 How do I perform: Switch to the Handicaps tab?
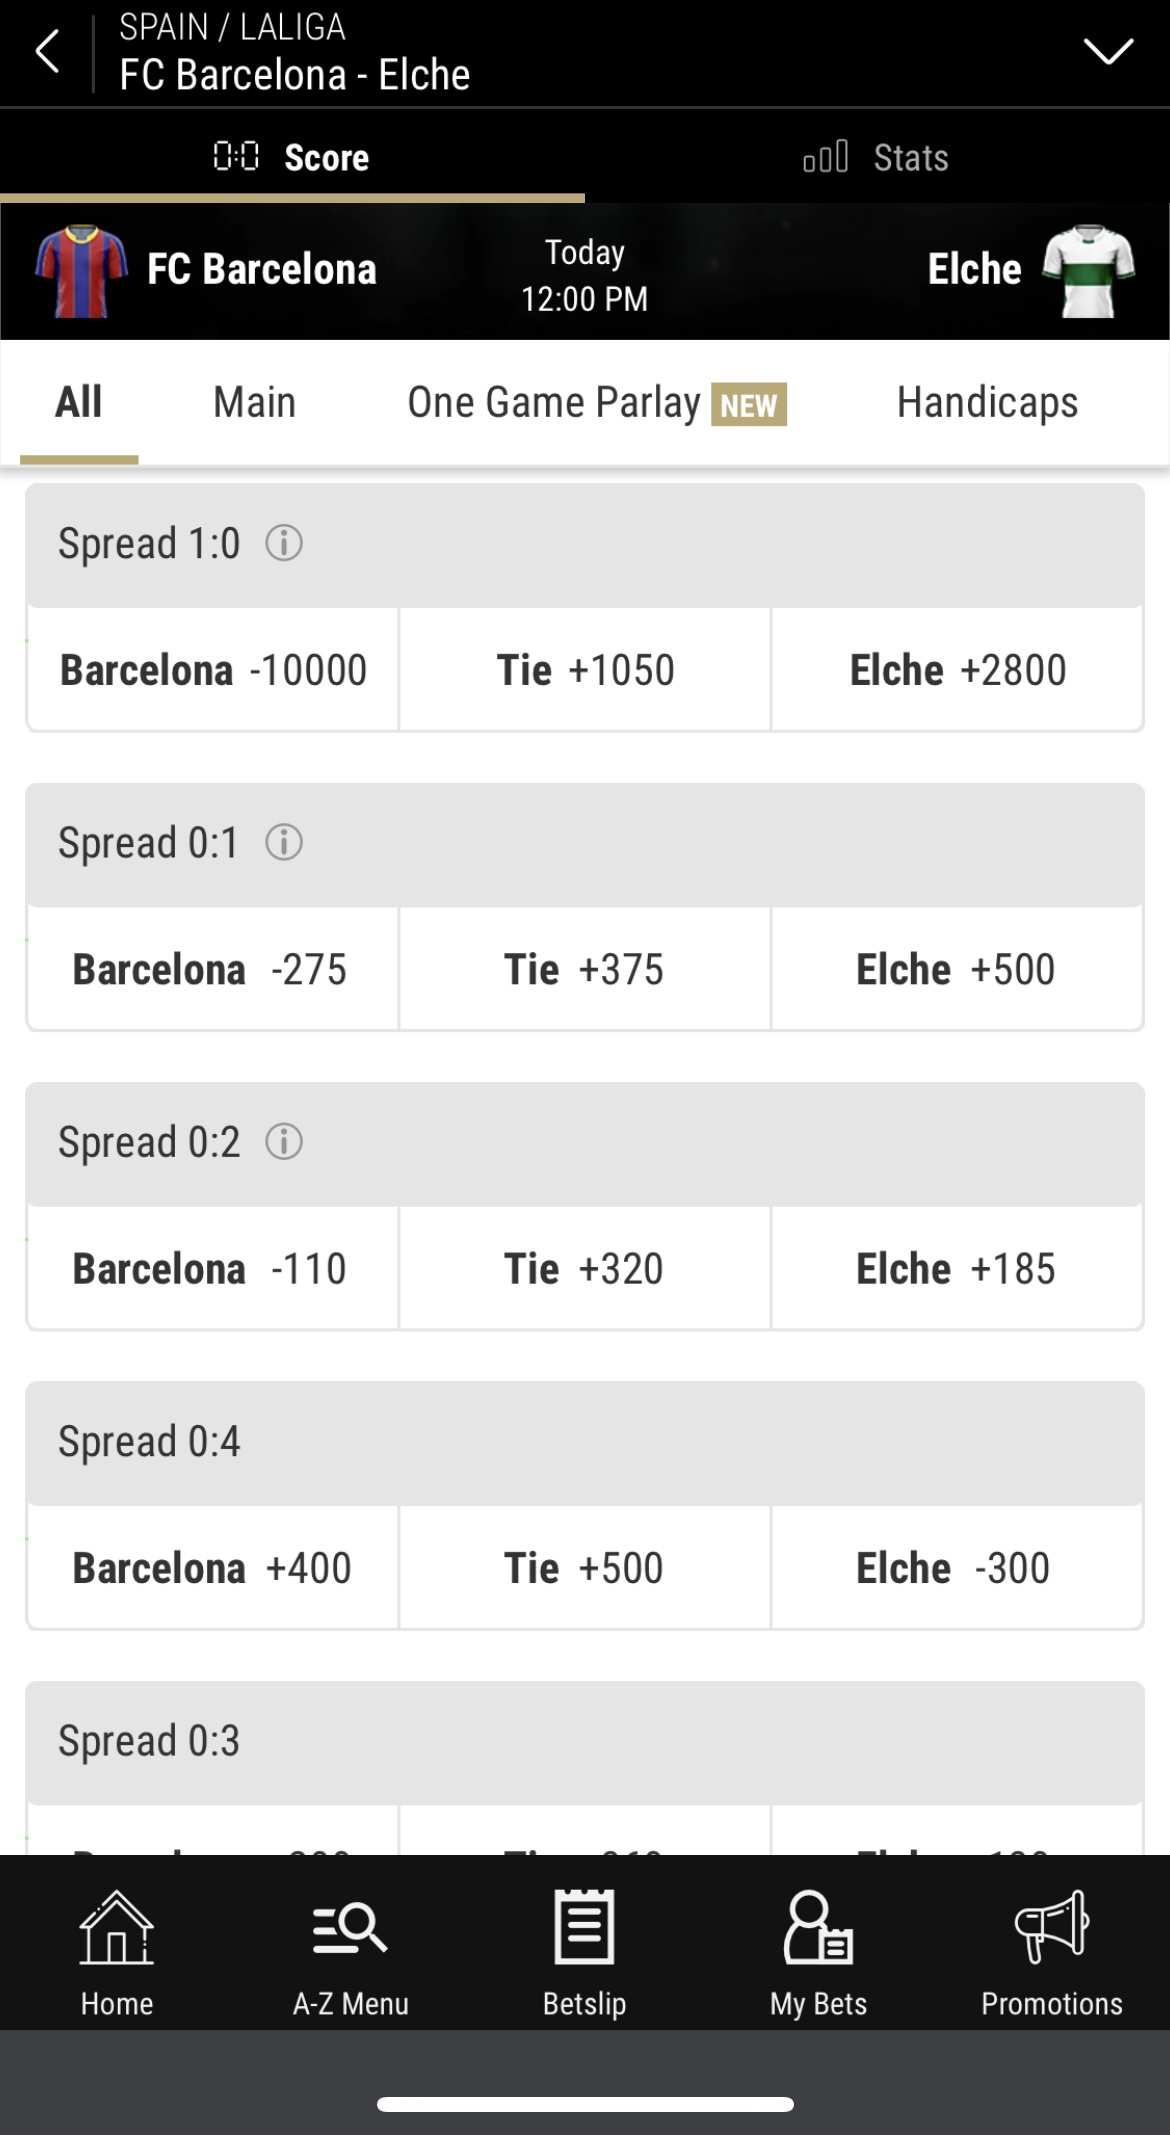(987, 402)
